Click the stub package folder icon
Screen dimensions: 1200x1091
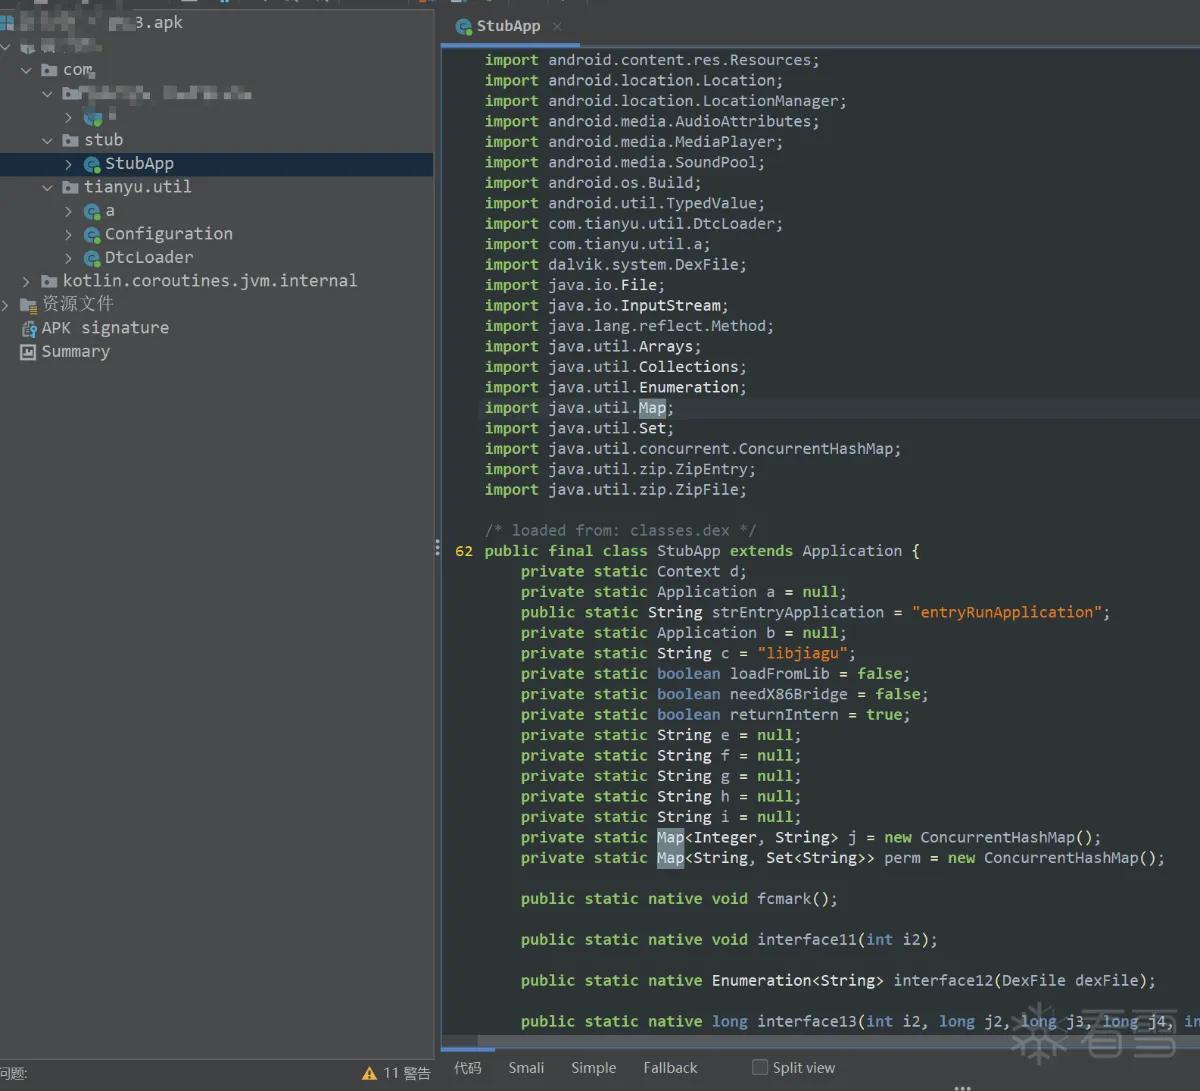[x=71, y=140]
